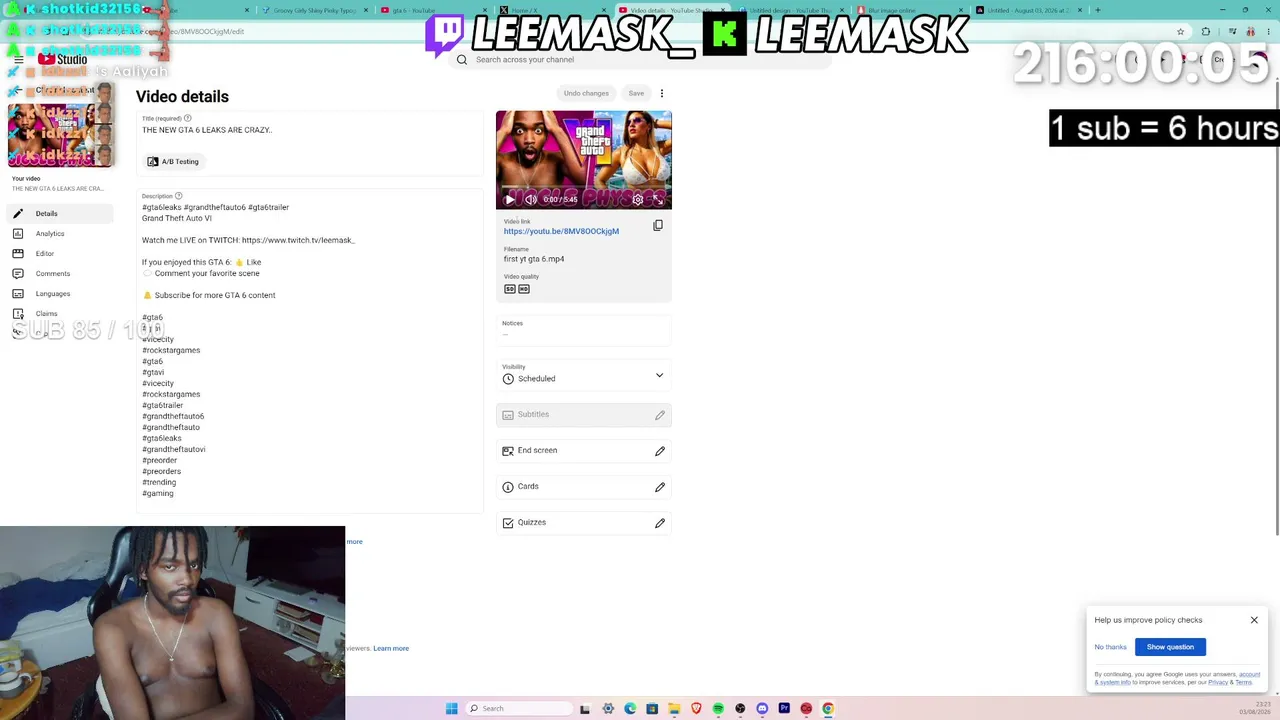Viewport: 1280px width, 720px height.
Task: Click the video title input field
Action: pyautogui.click(x=310, y=130)
